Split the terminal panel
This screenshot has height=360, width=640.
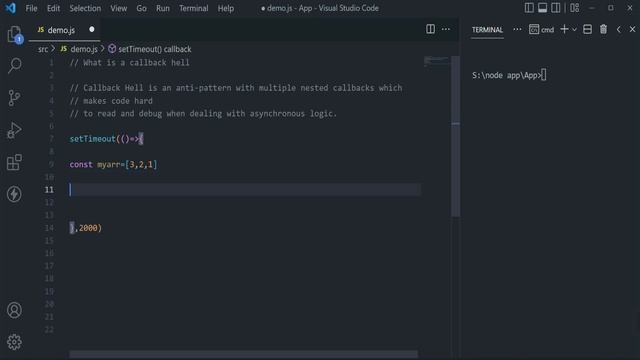point(587,29)
